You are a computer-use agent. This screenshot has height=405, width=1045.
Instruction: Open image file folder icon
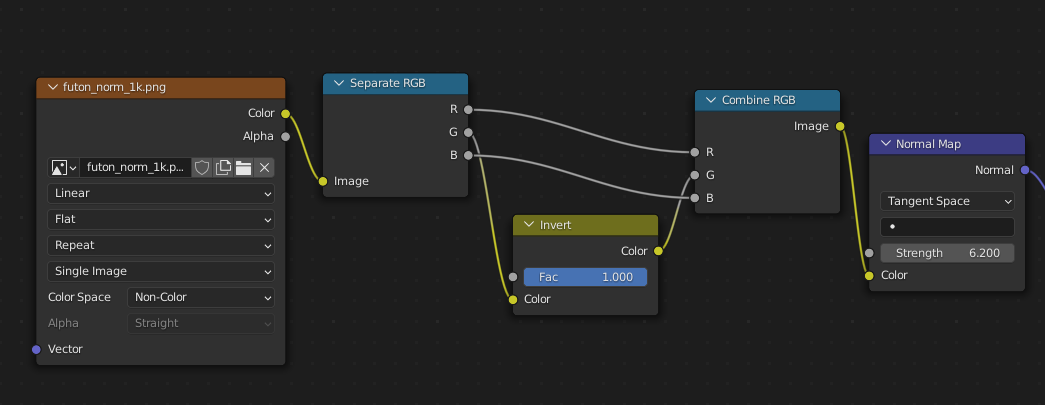[243, 168]
